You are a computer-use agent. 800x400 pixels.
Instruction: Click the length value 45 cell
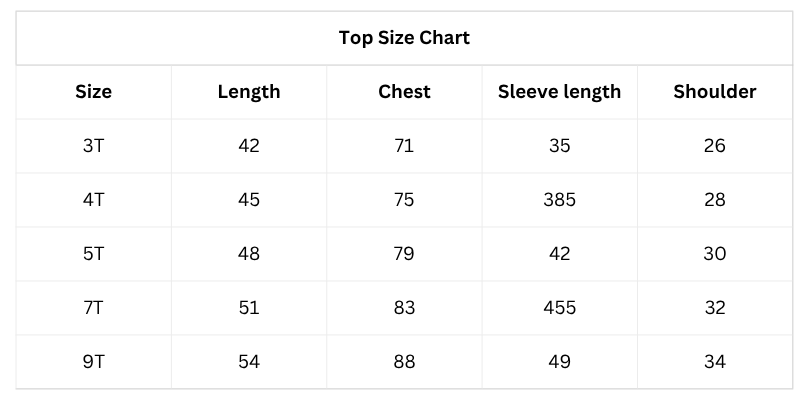click(x=249, y=200)
